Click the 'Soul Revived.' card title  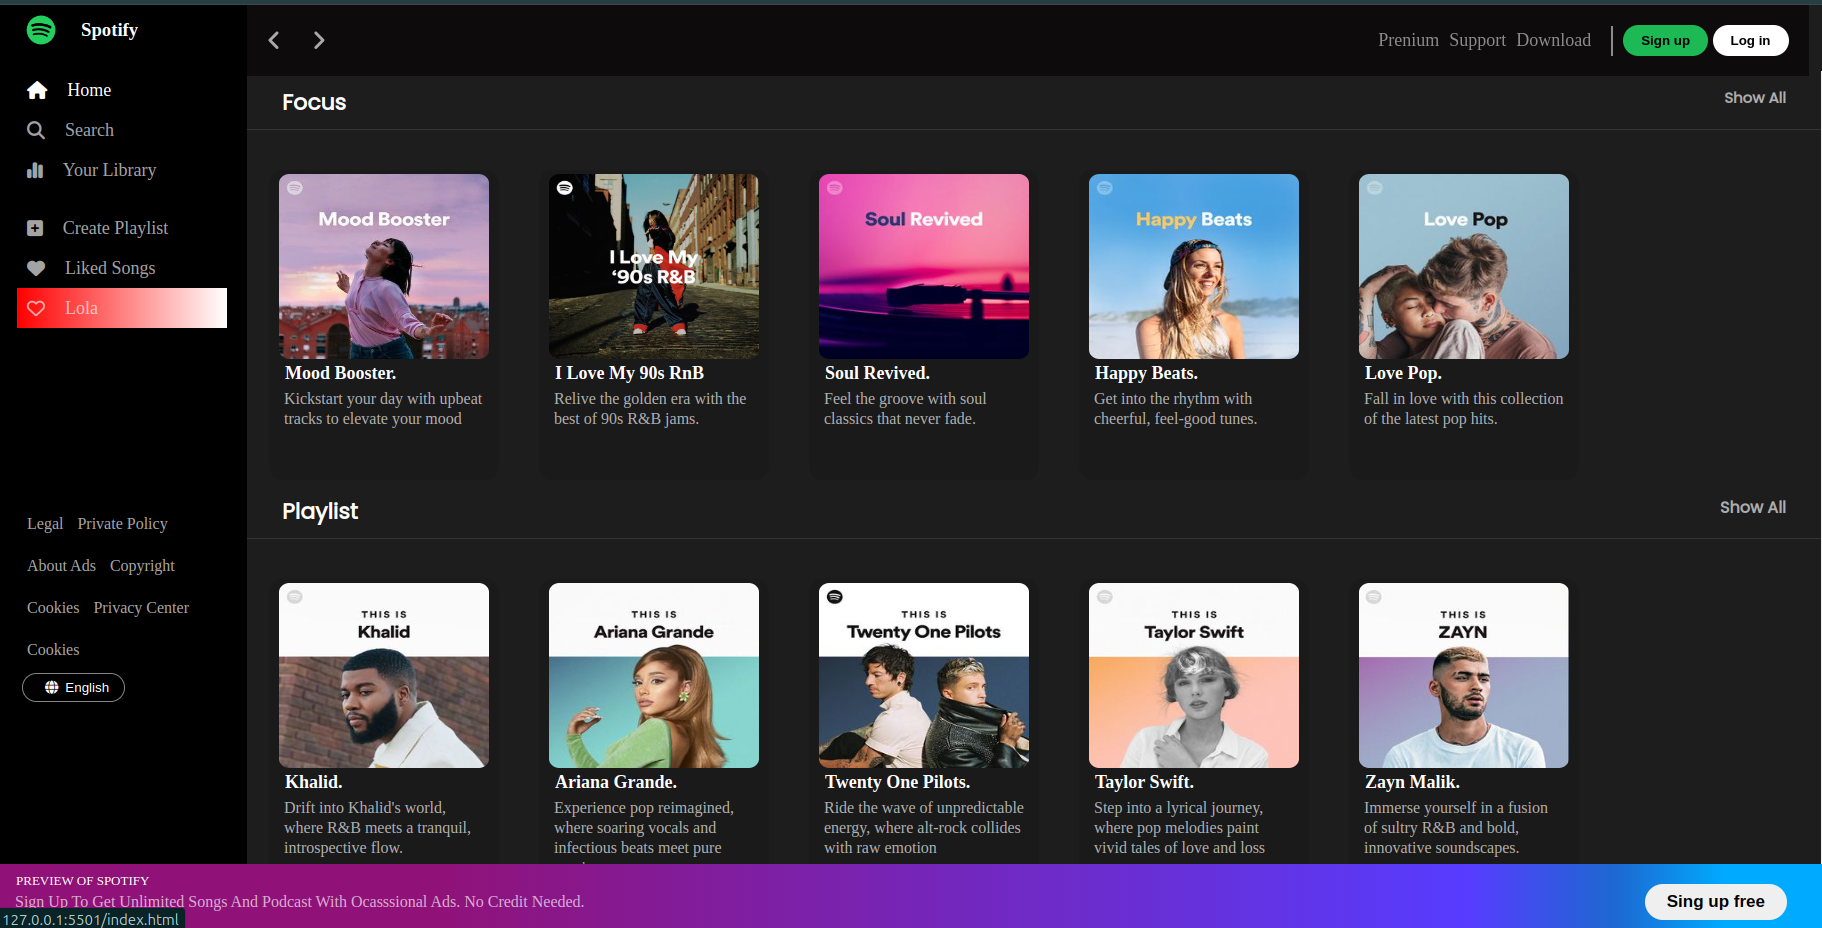(877, 373)
